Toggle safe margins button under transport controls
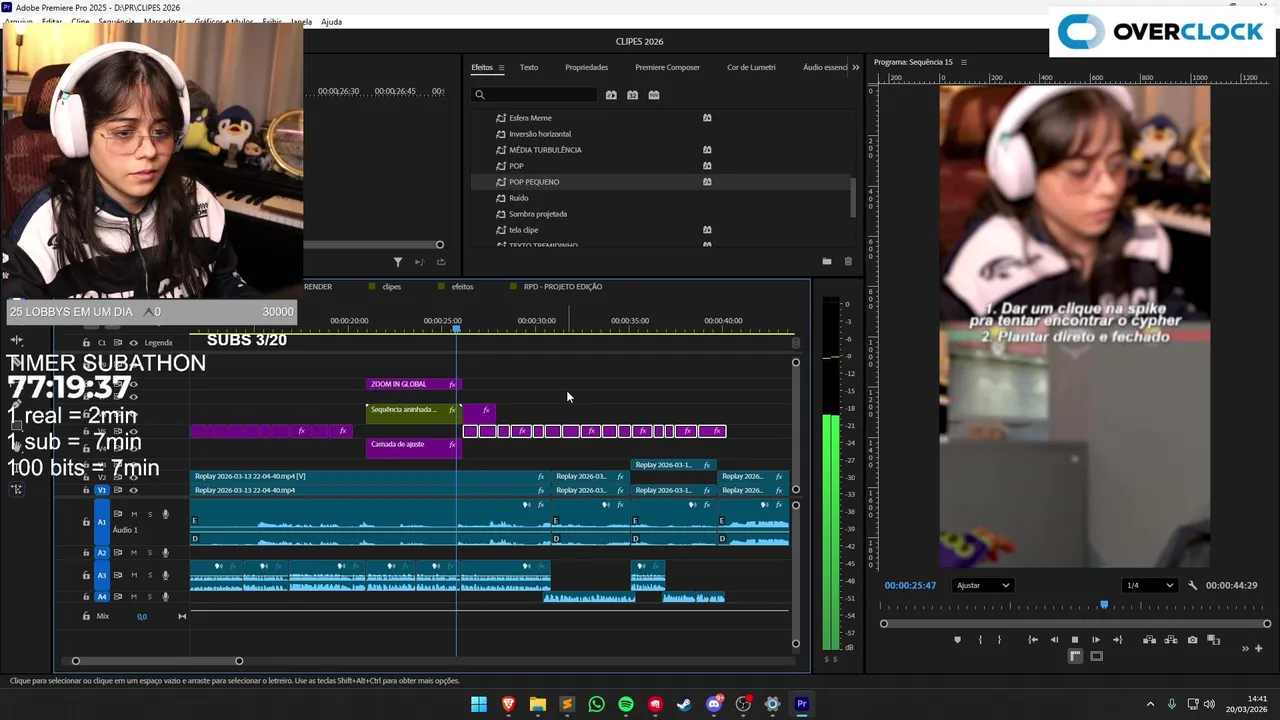 (x=1096, y=656)
